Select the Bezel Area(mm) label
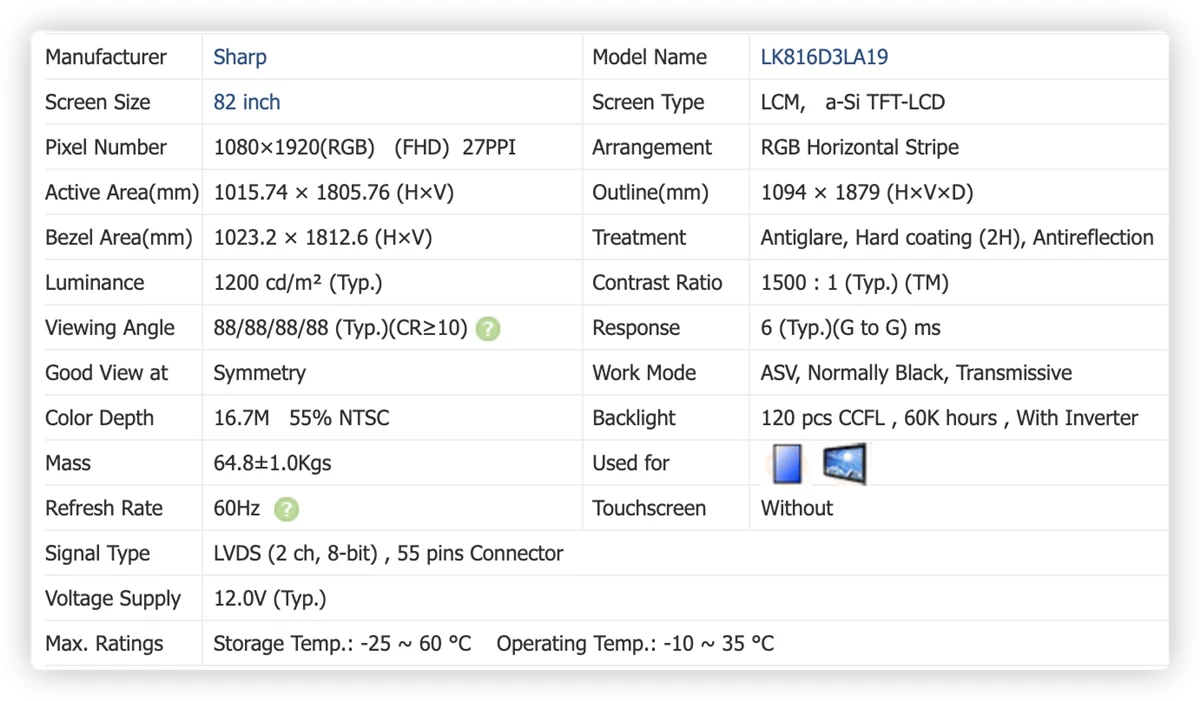 point(119,238)
